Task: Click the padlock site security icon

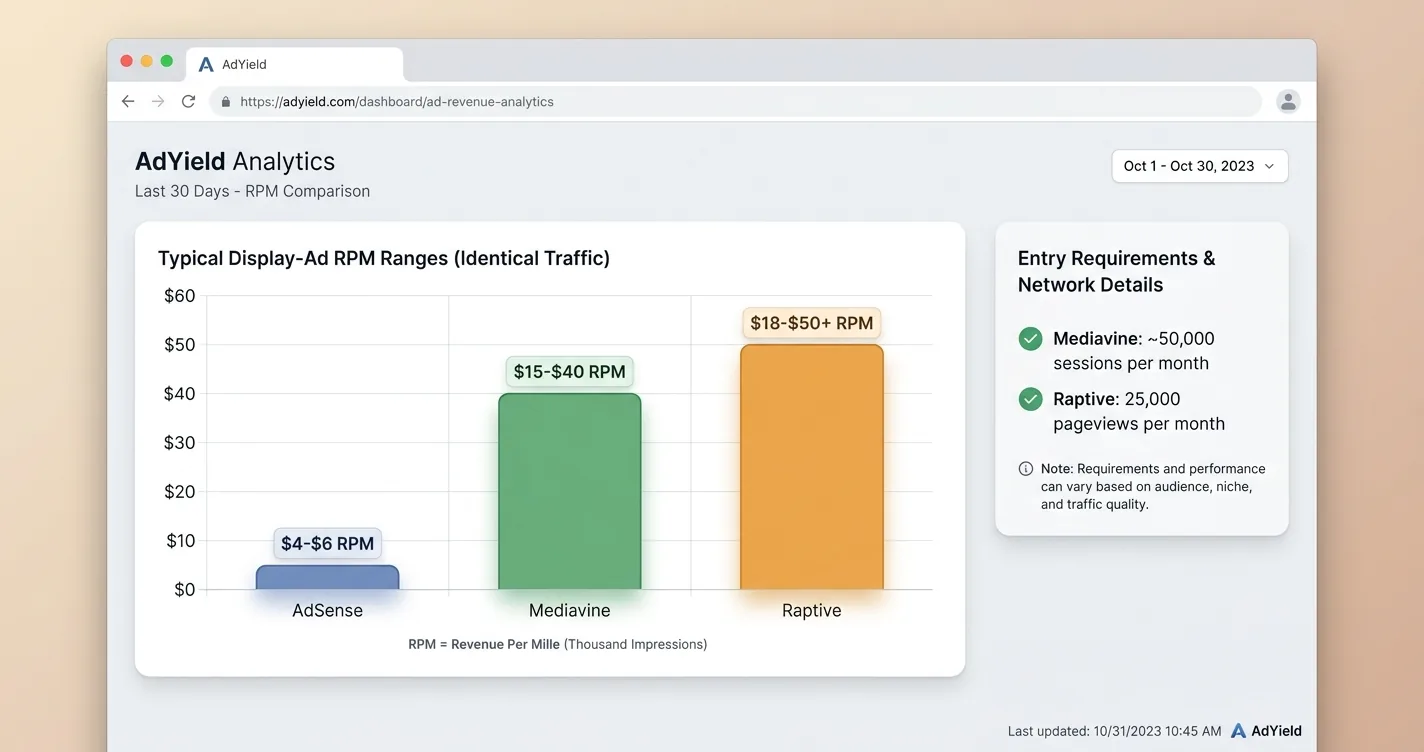Action: (226, 101)
